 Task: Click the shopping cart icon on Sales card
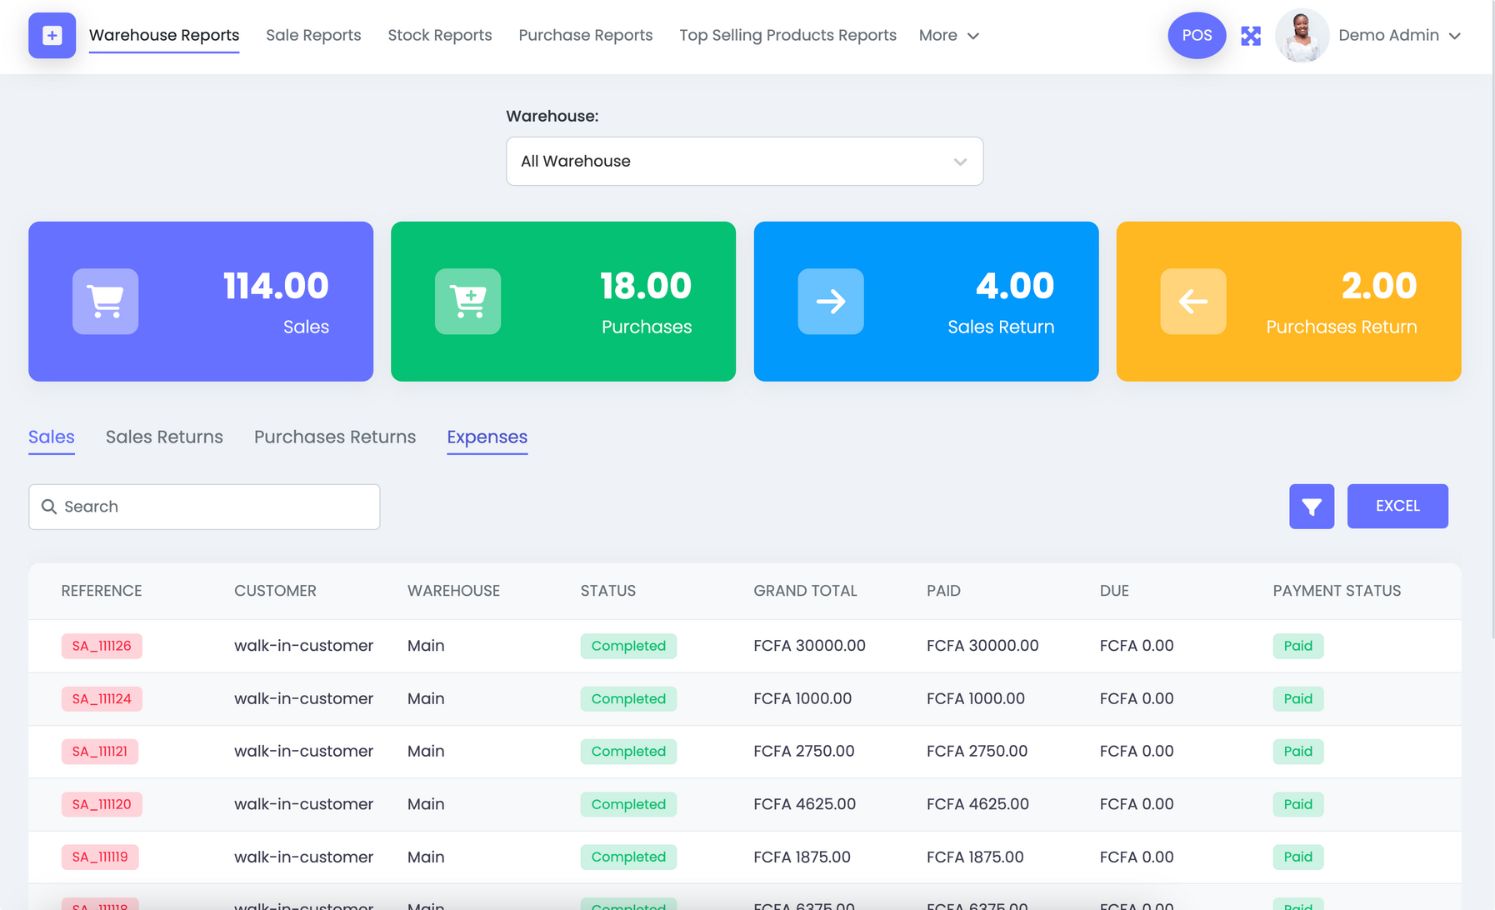(x=105, y=301)
